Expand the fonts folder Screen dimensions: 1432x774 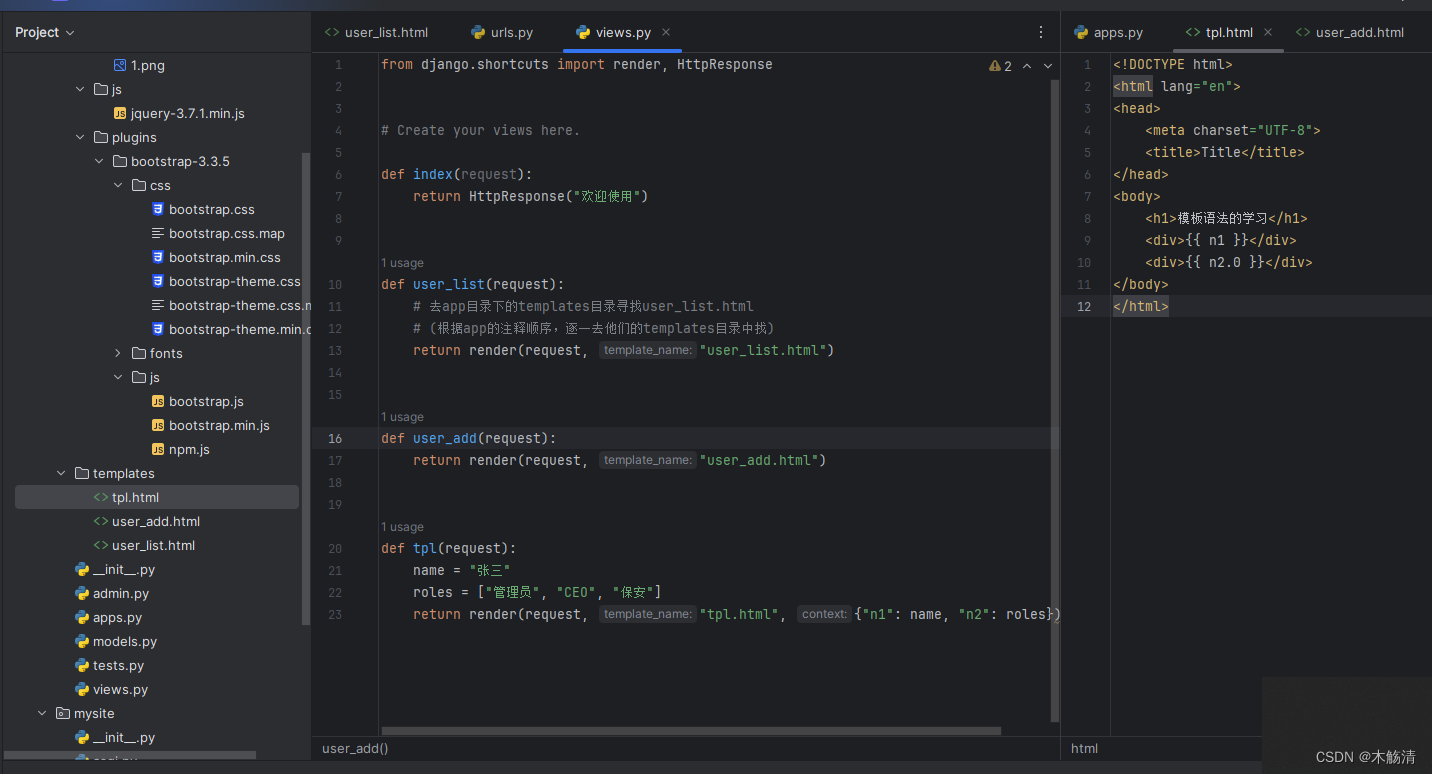118,353
